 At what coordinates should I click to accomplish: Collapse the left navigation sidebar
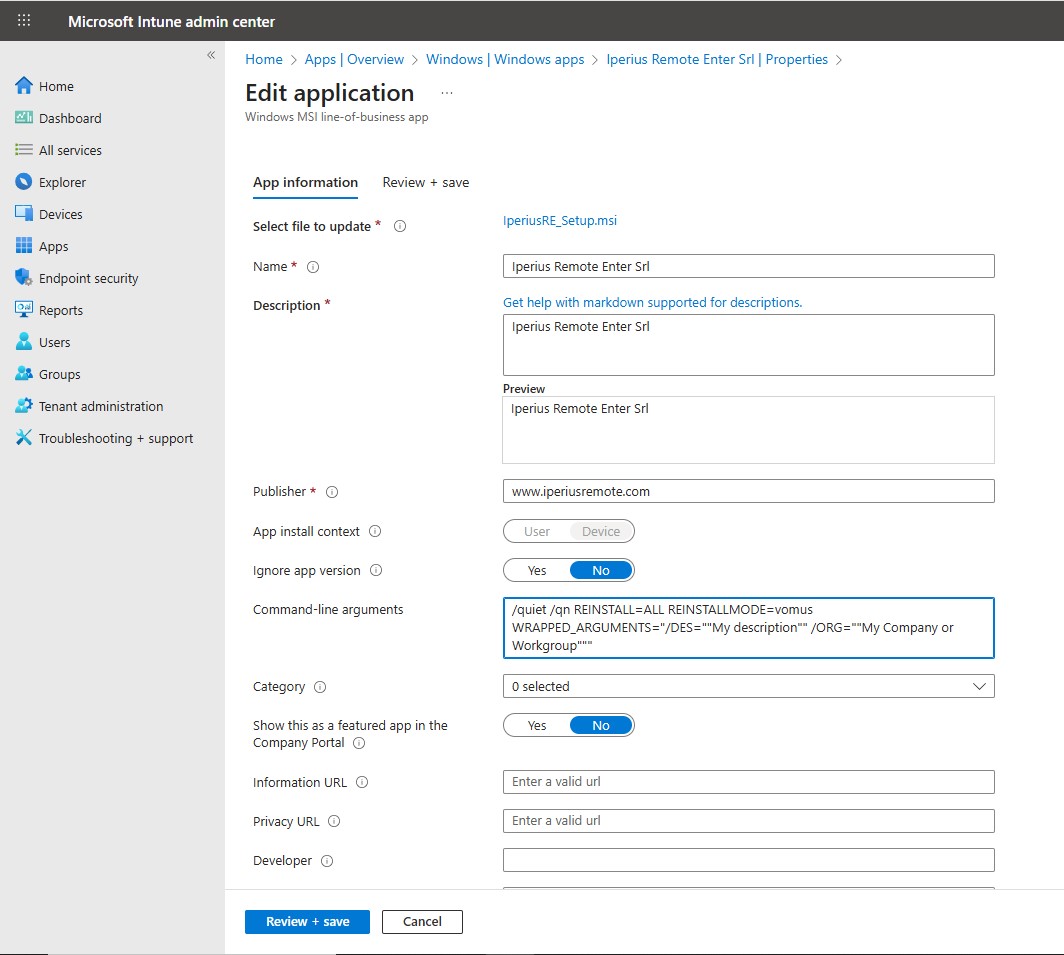(211, 55)
